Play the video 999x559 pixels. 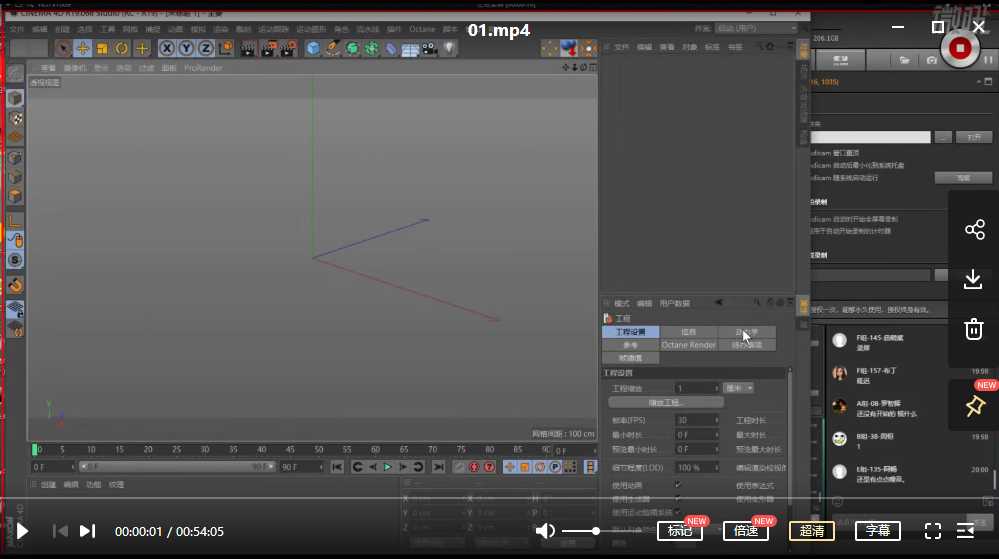tap(22, 532)
